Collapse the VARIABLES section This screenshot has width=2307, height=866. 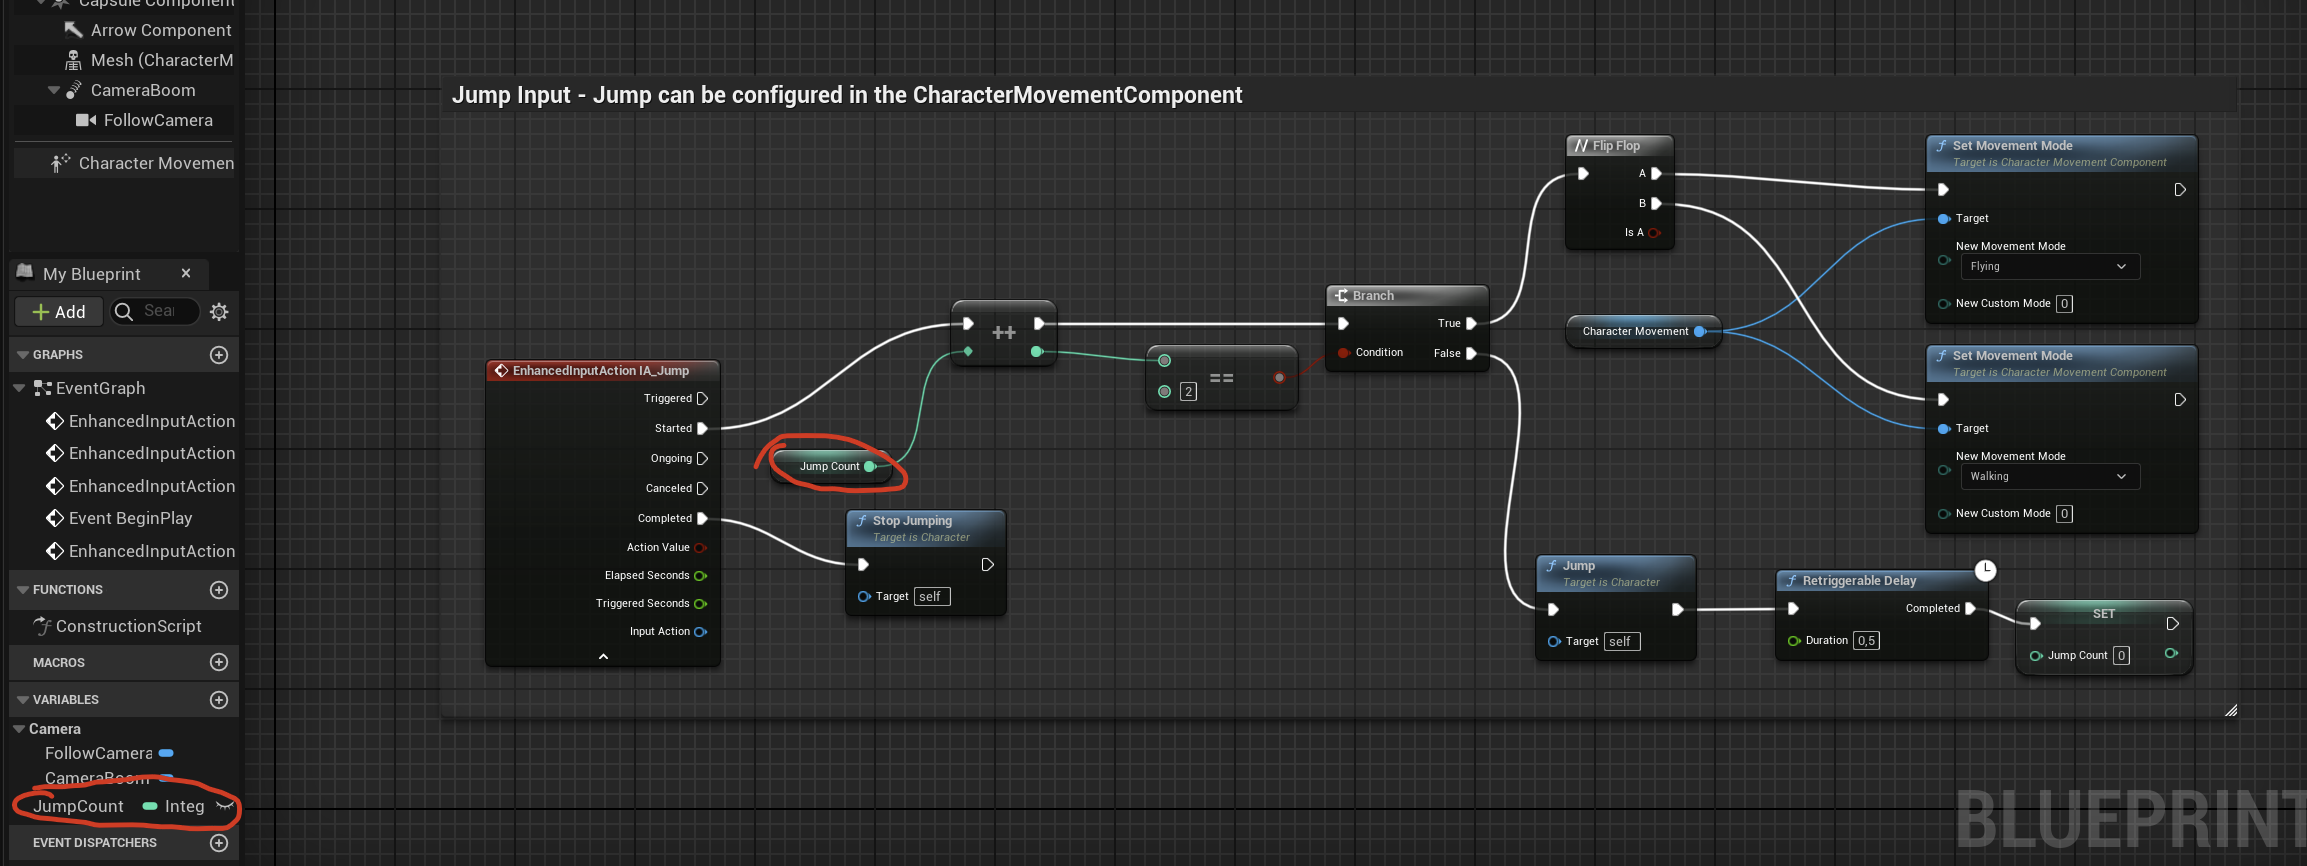[x=23, y=700]
